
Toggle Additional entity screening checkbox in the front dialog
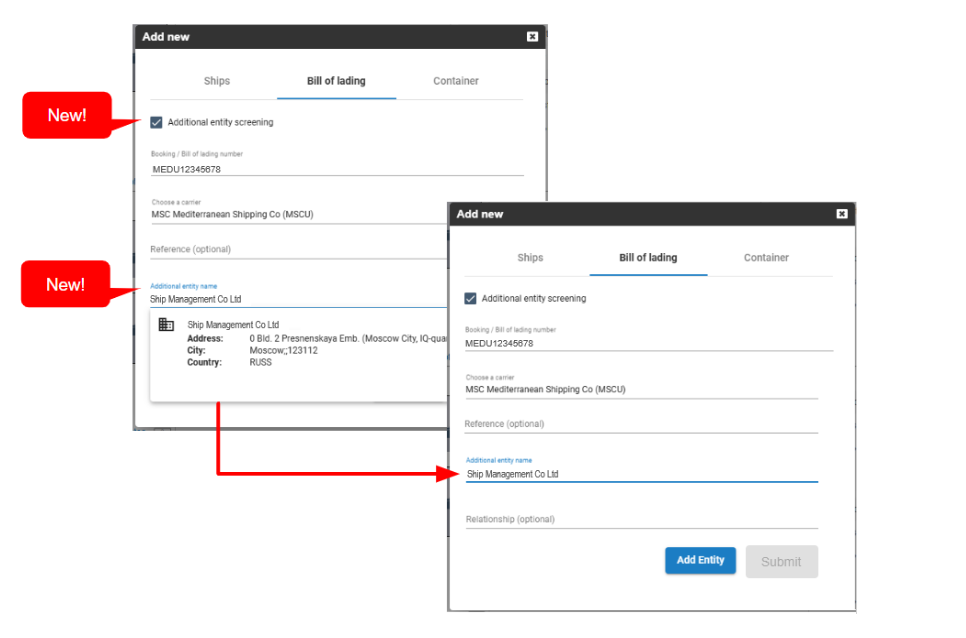click(471, 299)
